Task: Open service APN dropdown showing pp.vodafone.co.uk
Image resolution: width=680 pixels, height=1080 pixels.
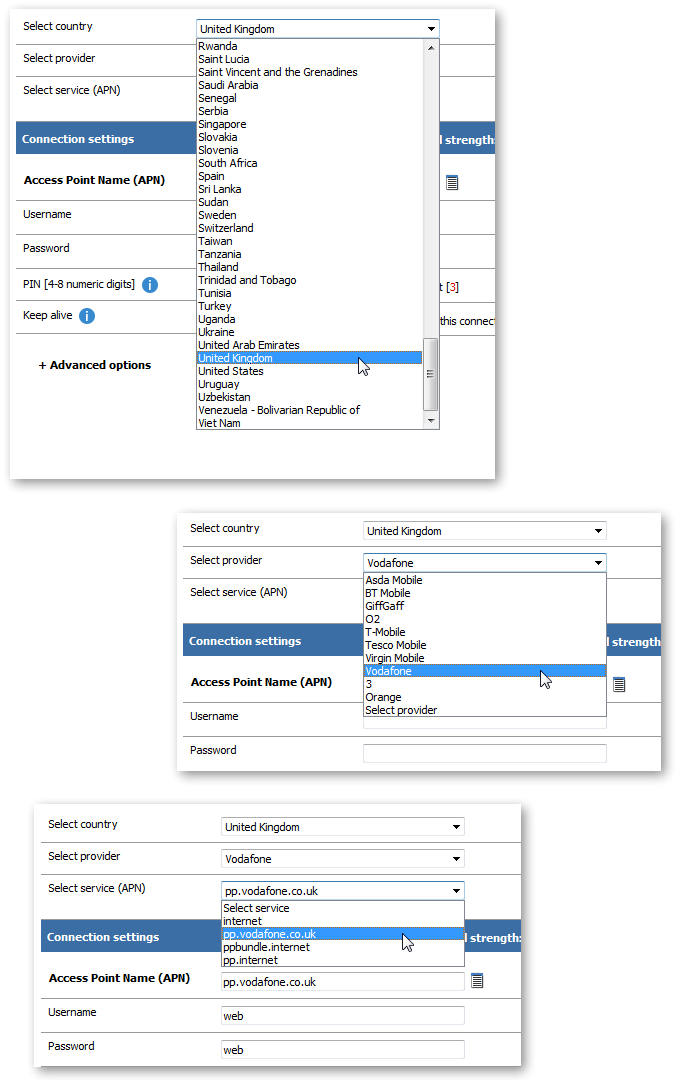Action: pyautogui.click(x=342, y=891)
